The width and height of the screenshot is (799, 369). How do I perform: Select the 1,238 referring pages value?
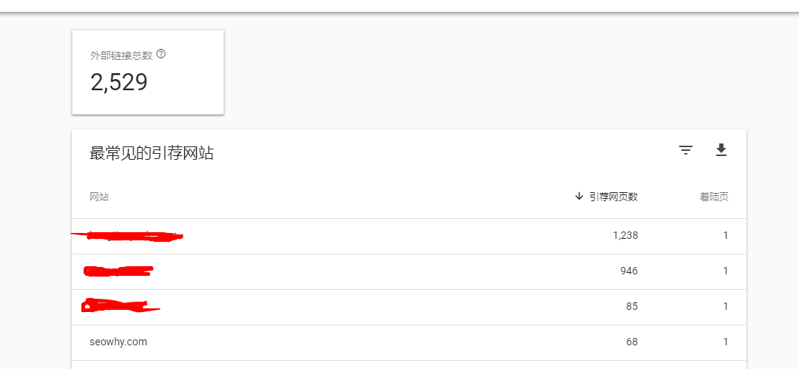625,235
